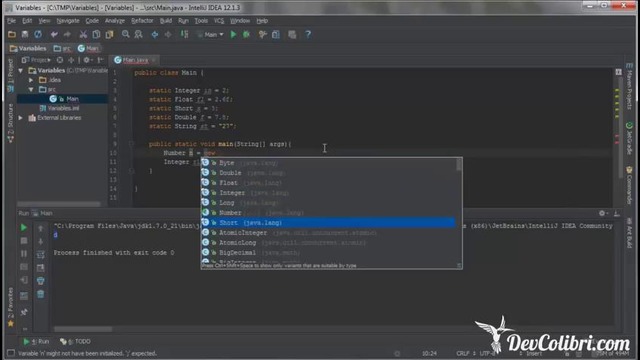Choose AtomicInteger from the completion popup

click(x=329, y=233)
